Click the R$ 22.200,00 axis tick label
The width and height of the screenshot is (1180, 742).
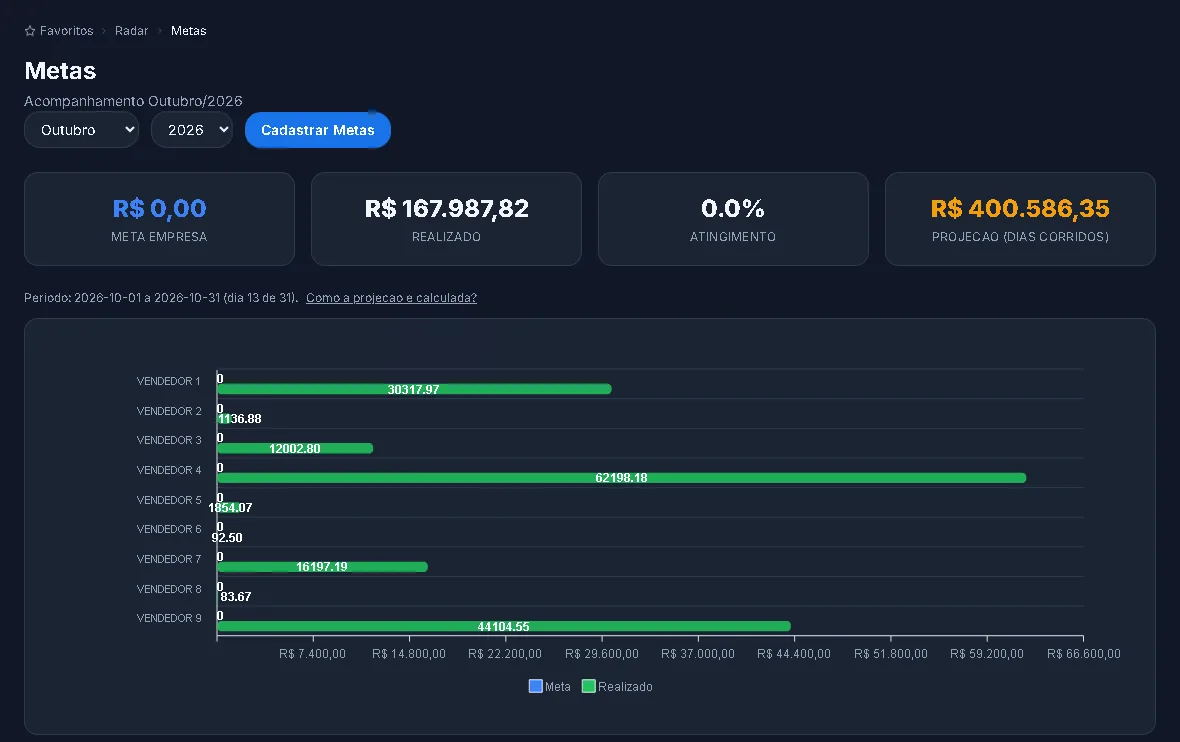click(x=505, y=654)
